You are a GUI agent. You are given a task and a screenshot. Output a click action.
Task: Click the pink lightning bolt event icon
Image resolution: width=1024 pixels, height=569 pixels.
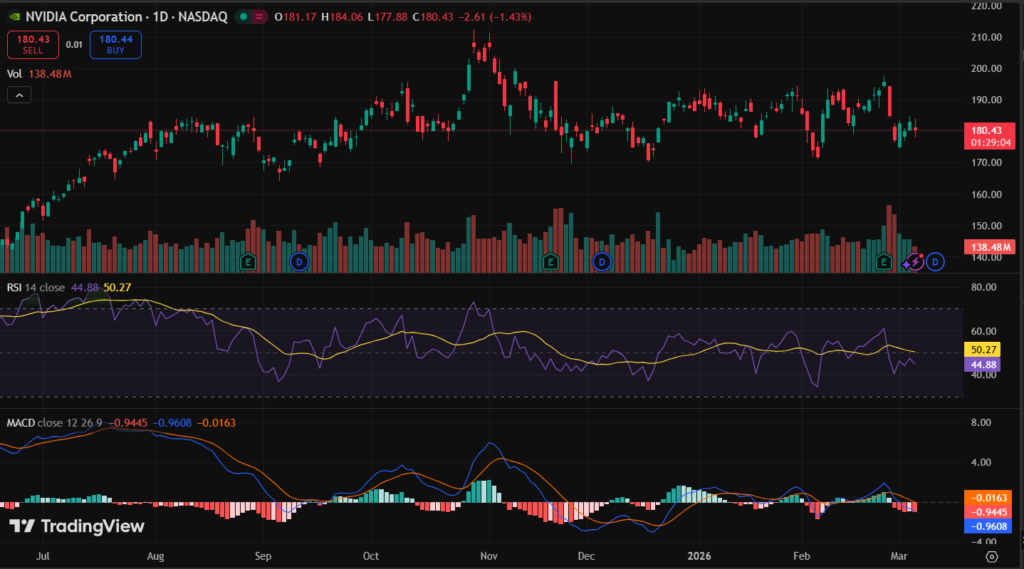[913, 262]
